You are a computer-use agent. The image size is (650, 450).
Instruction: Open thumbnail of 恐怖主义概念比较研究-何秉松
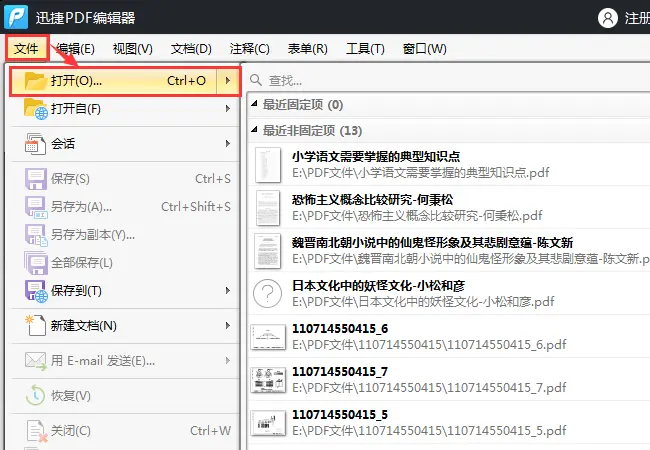[x=268, y=208]
